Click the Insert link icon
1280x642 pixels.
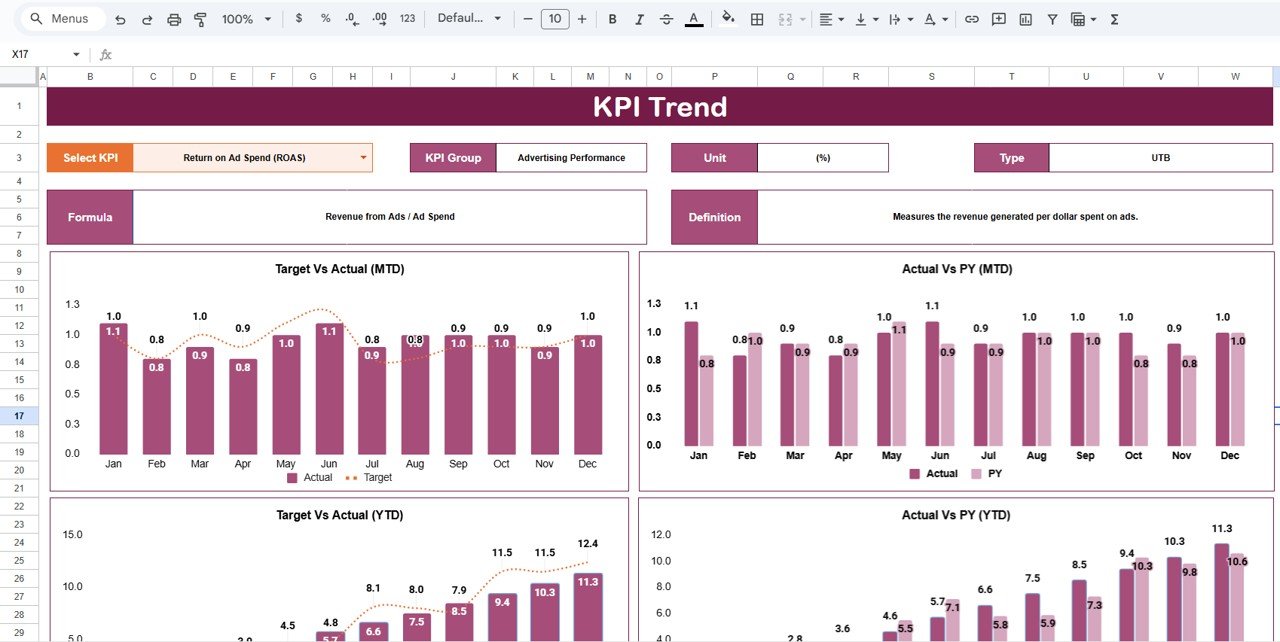(971, 18)
